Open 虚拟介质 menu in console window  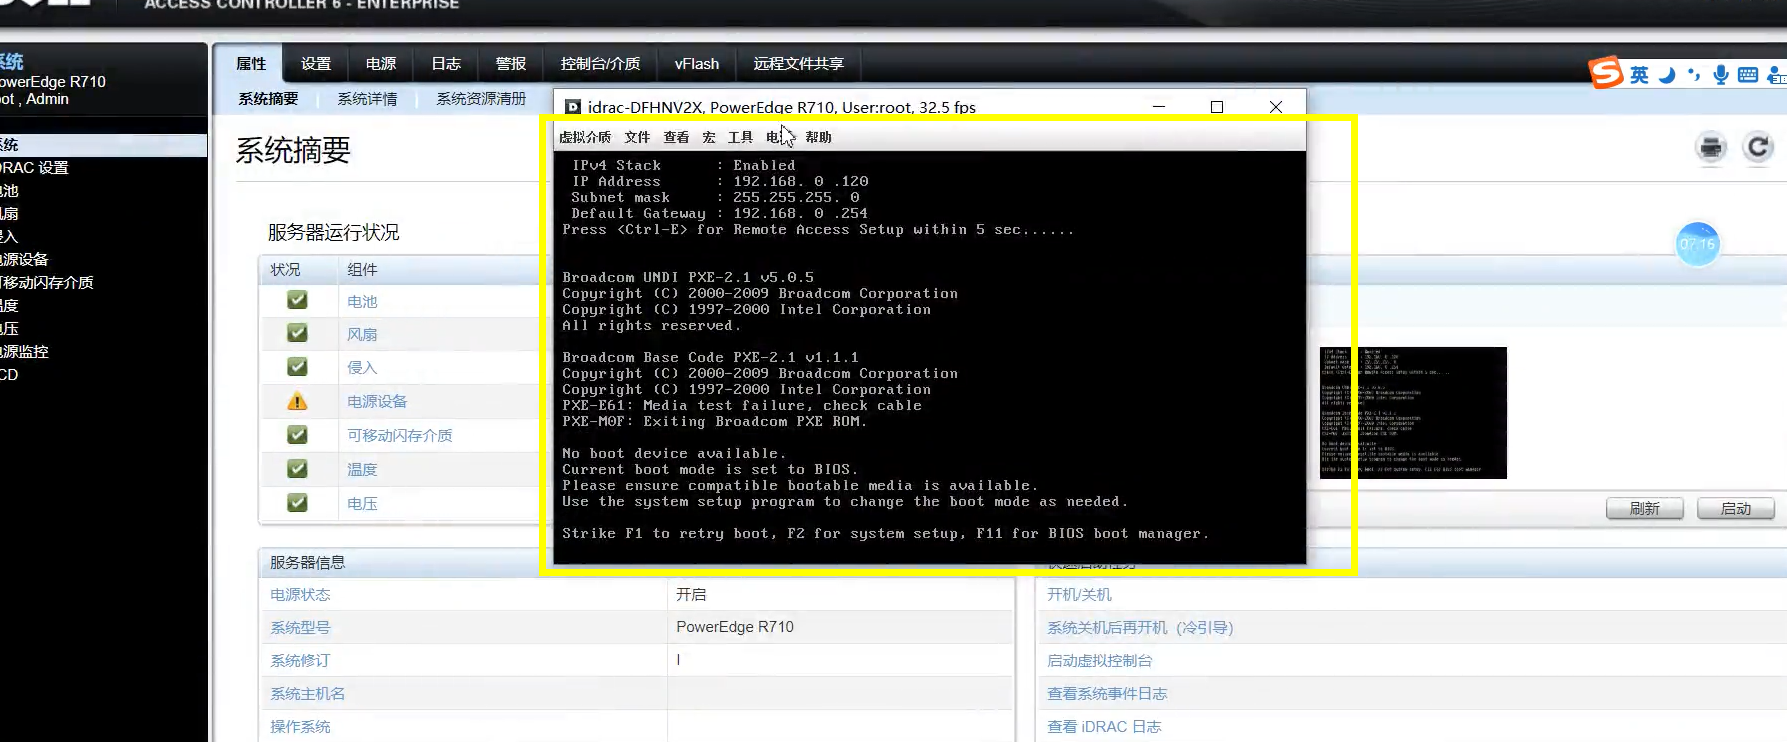[x=585, y=137]
